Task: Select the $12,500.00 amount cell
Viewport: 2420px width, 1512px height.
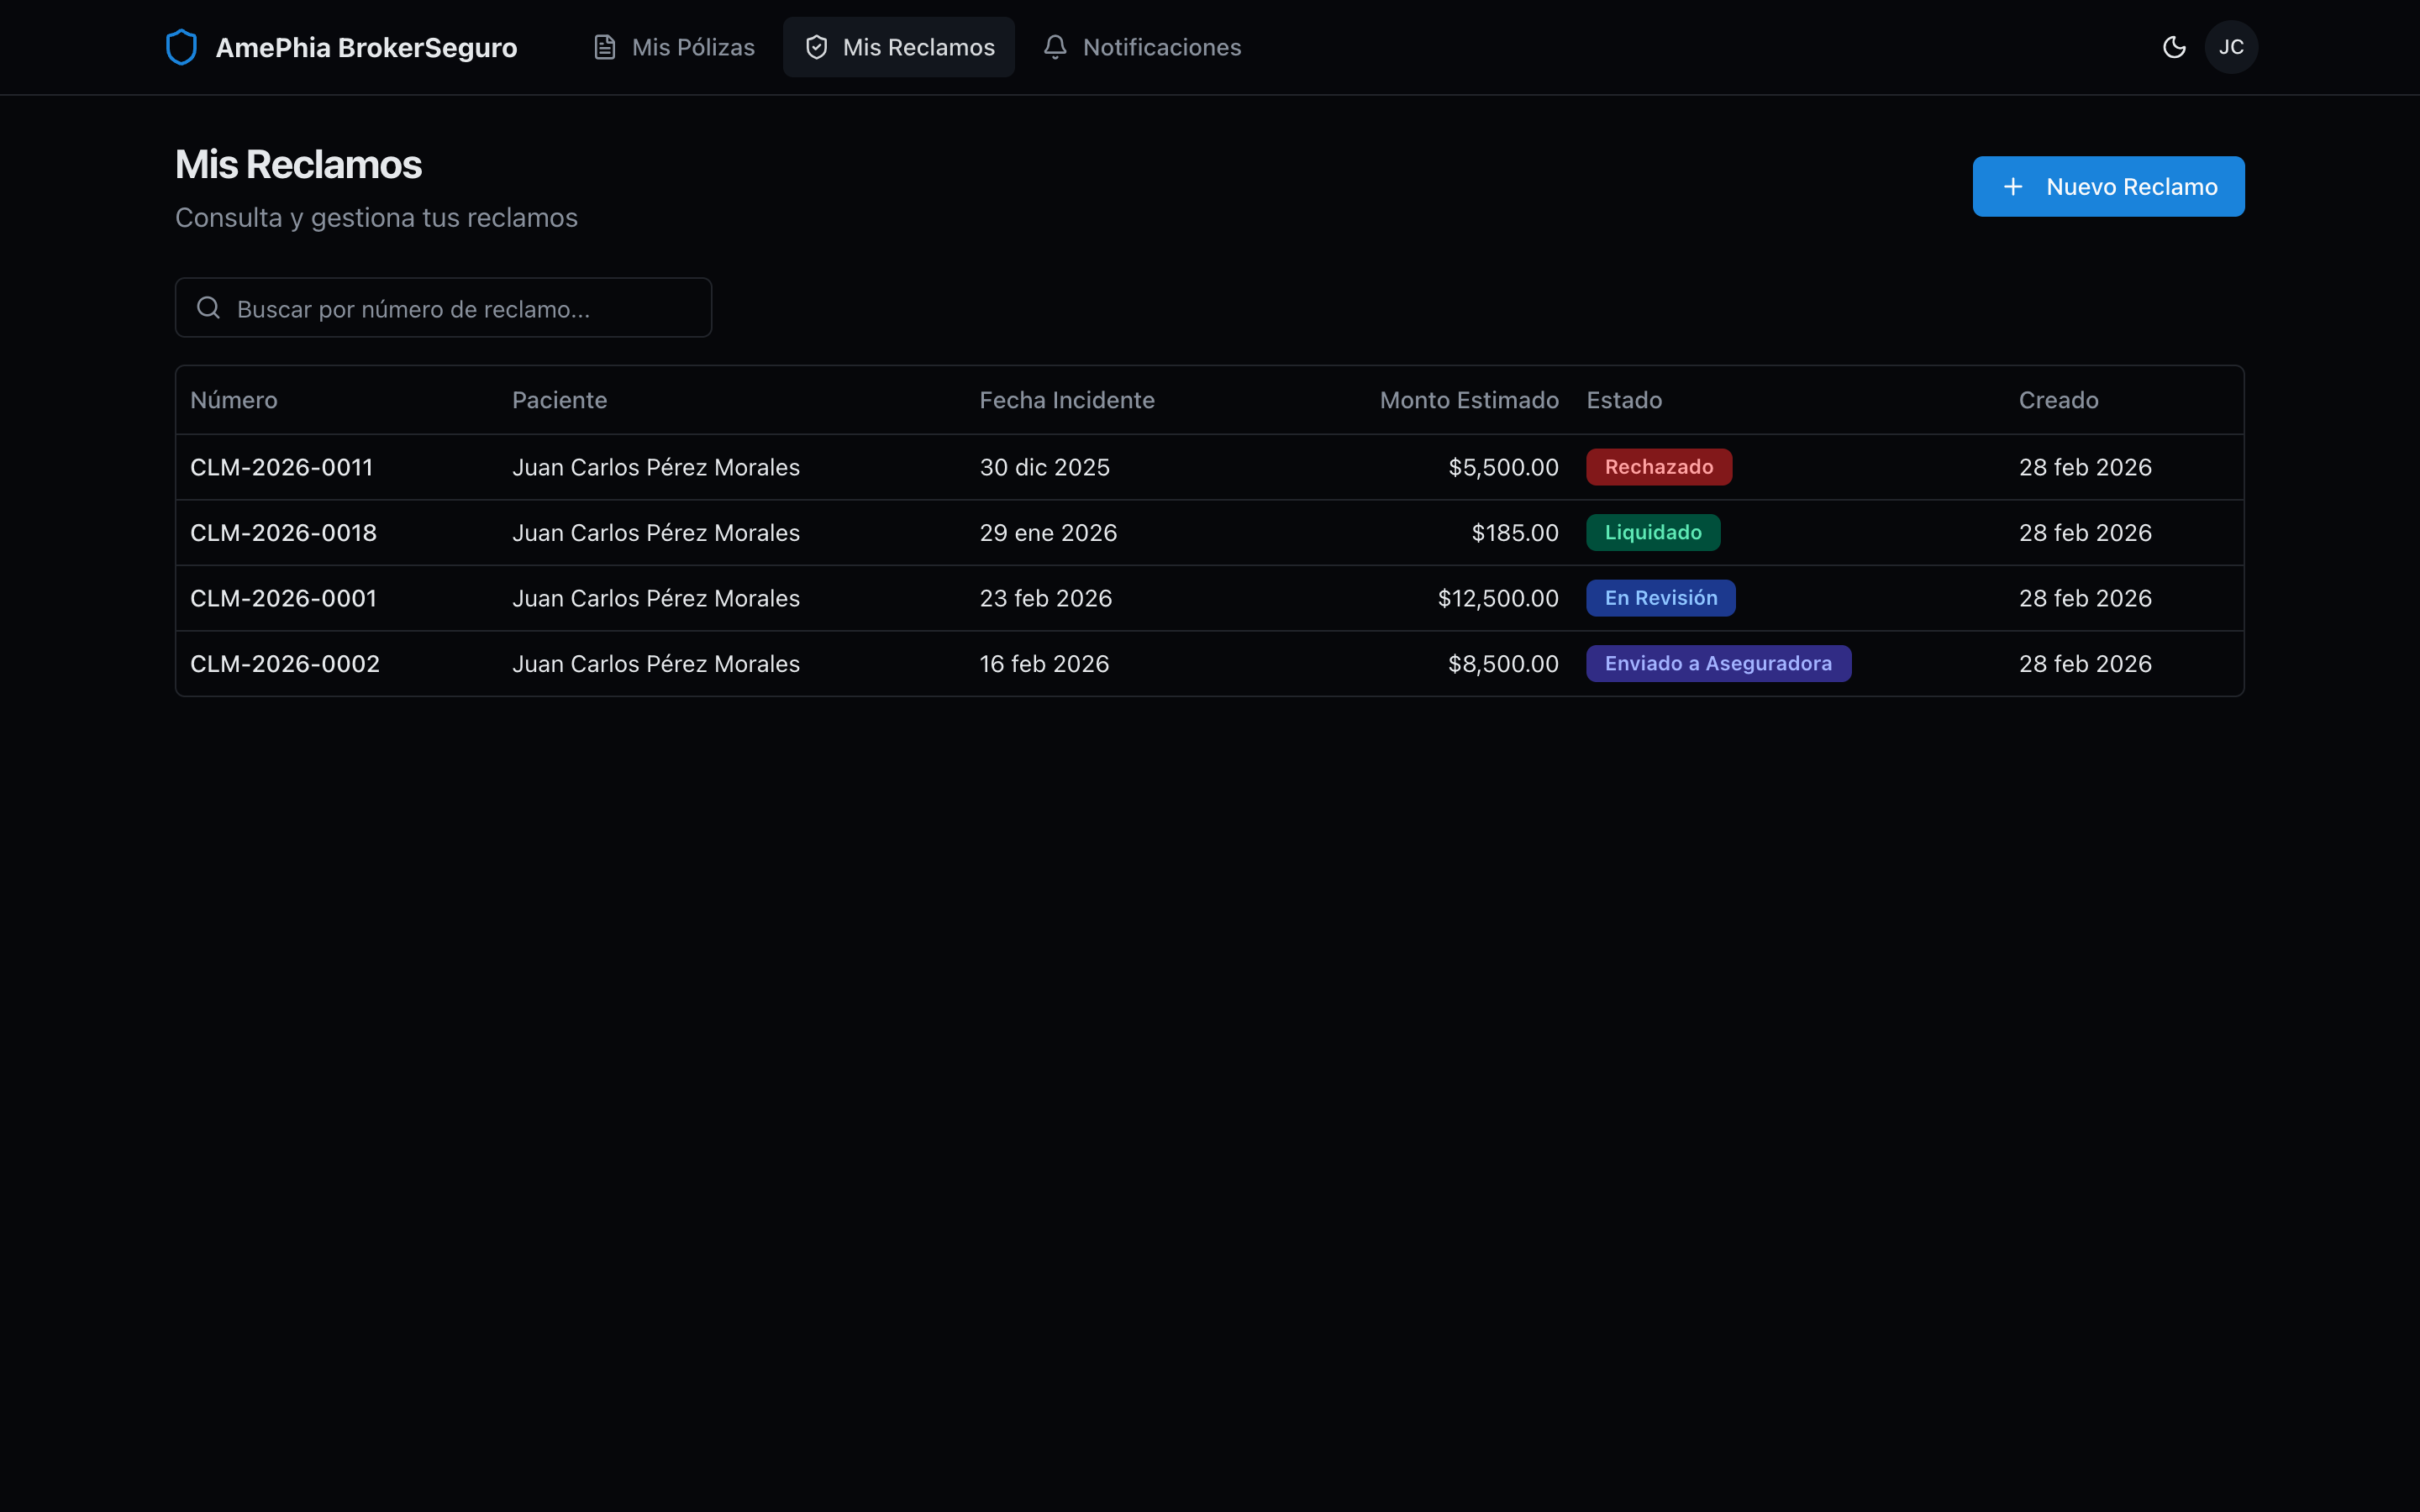Action: tap(1498, 598)
